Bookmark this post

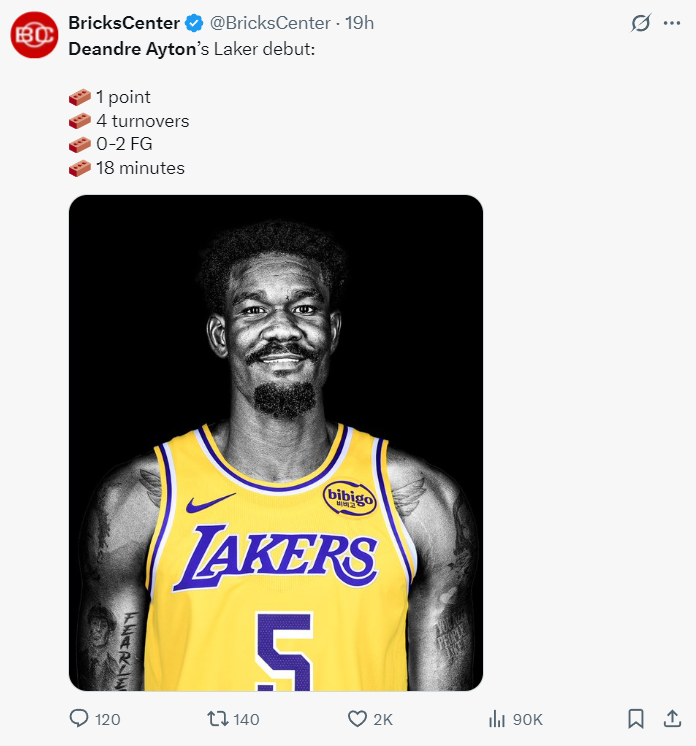(x=635, y=719)
